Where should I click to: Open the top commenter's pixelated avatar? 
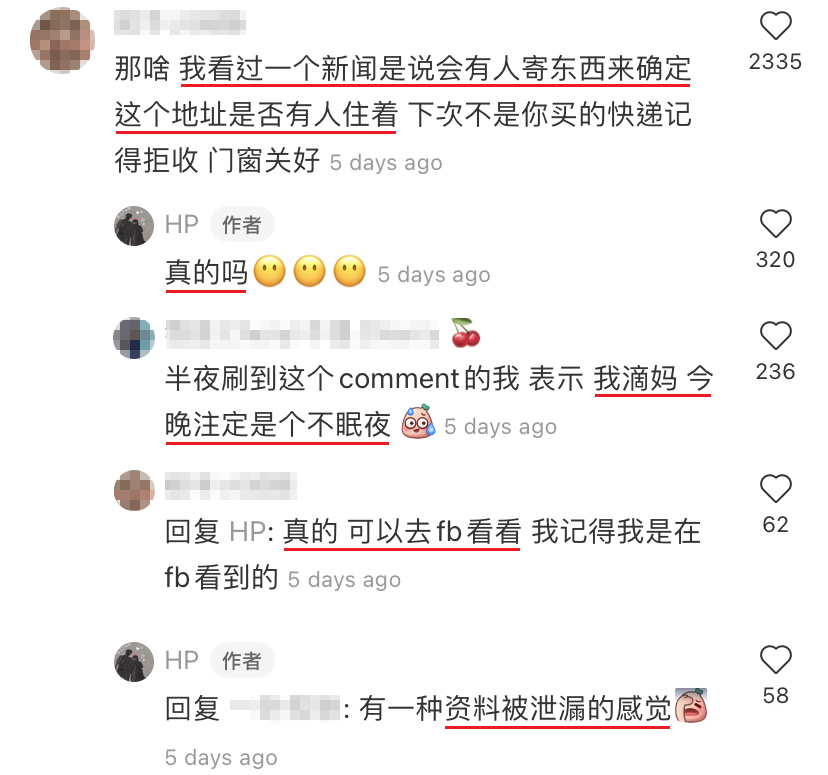(62, 40)
